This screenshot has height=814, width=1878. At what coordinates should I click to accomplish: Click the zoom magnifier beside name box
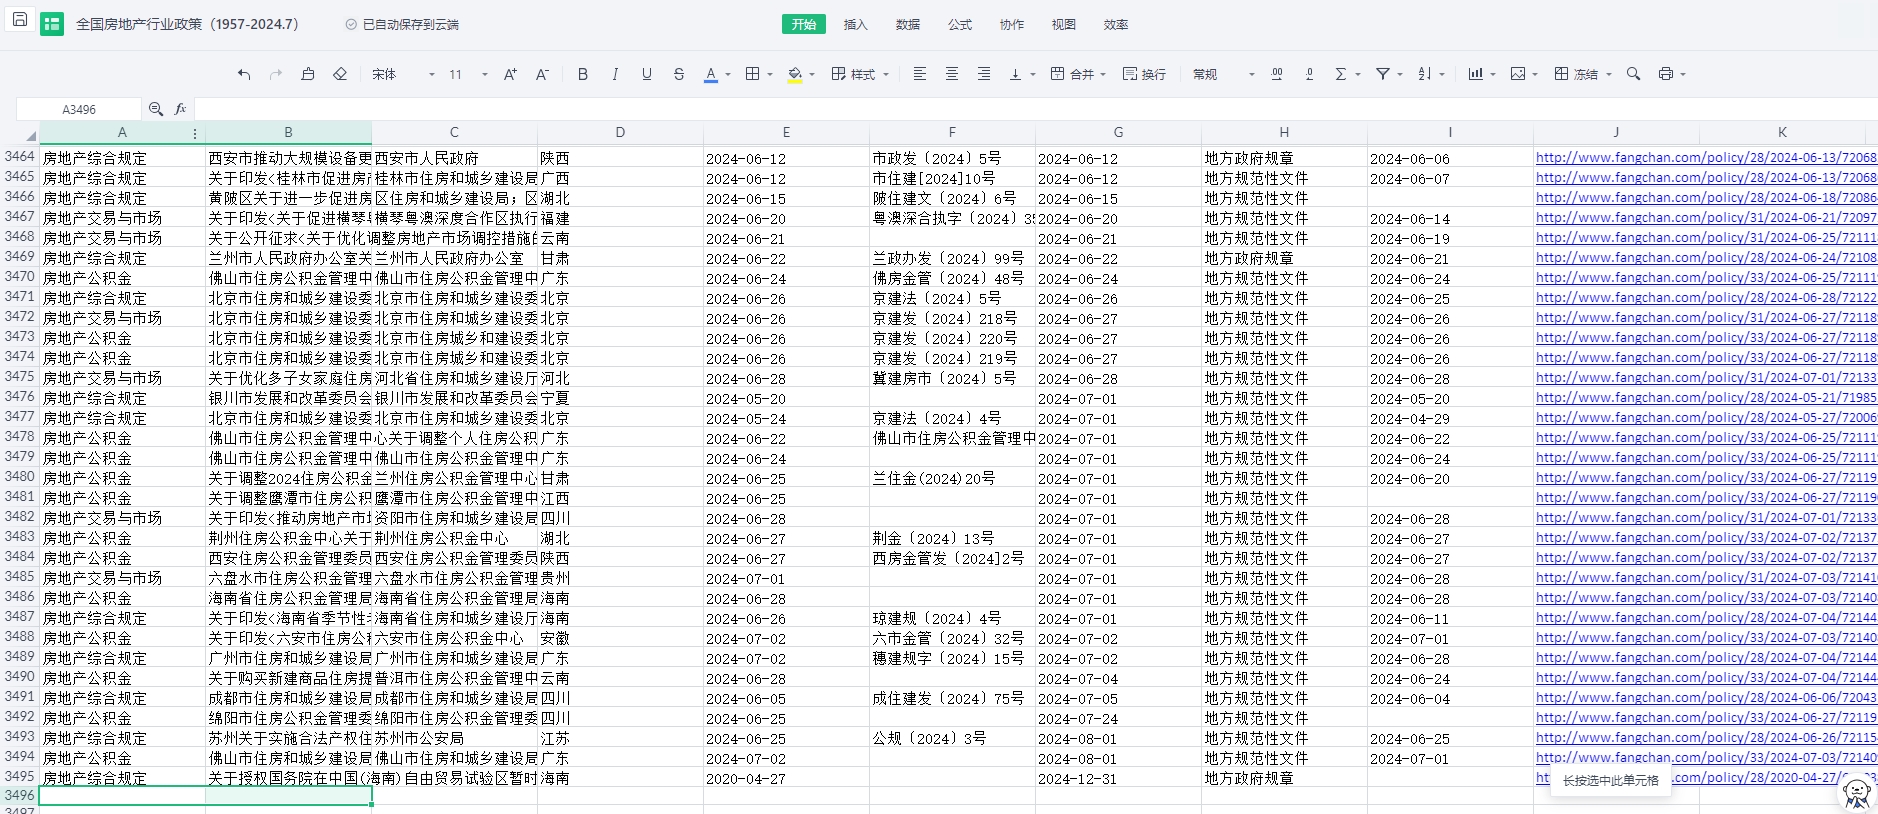[156, 109]
